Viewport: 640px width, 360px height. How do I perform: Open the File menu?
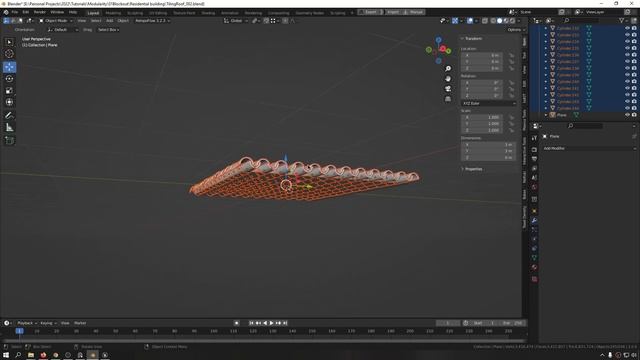point(15,12)
